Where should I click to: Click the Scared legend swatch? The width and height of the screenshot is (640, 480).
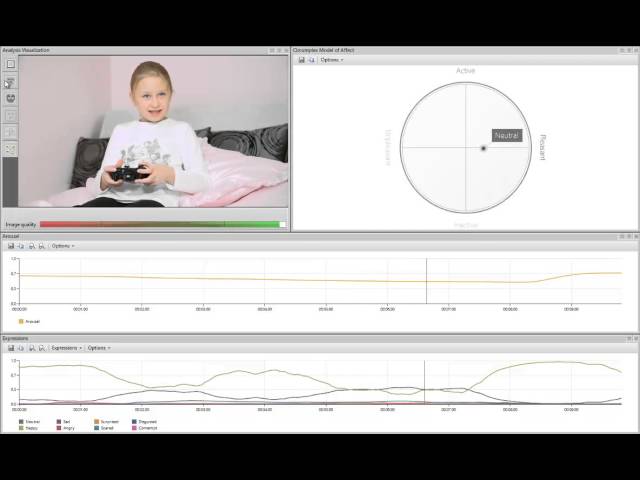97,428
